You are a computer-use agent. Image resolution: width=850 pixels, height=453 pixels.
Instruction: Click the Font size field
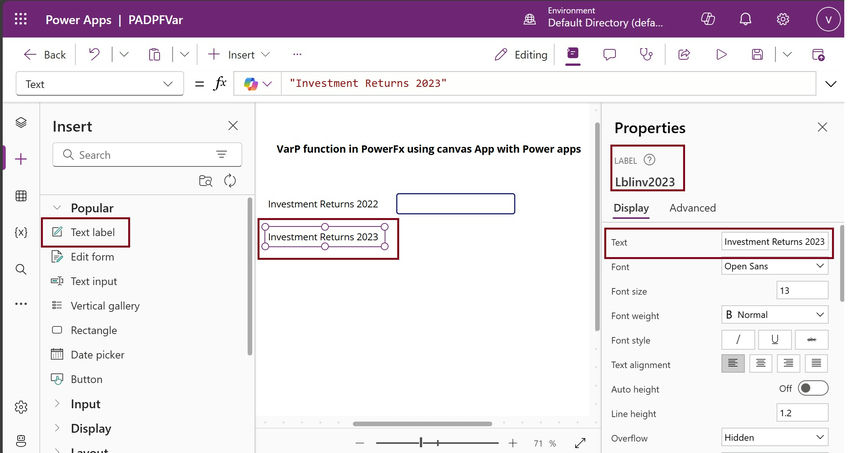coord(802,290)
